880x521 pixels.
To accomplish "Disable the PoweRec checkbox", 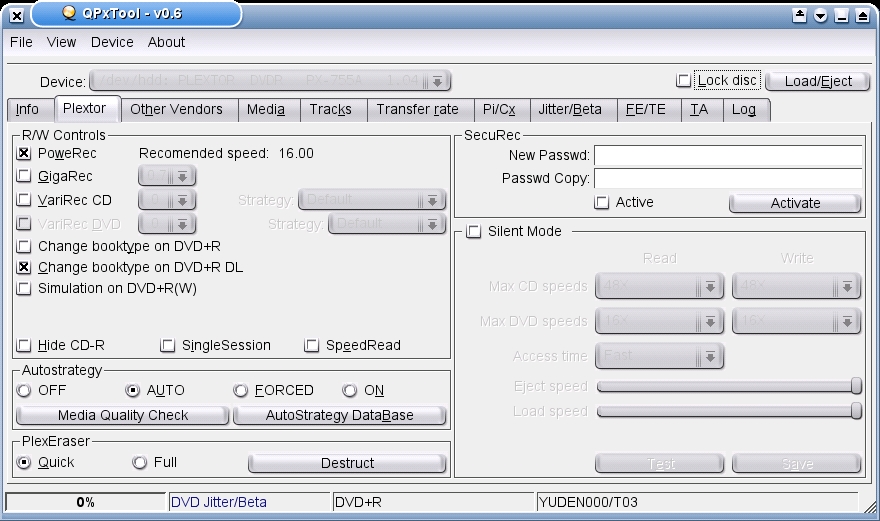I will (24, 153).
